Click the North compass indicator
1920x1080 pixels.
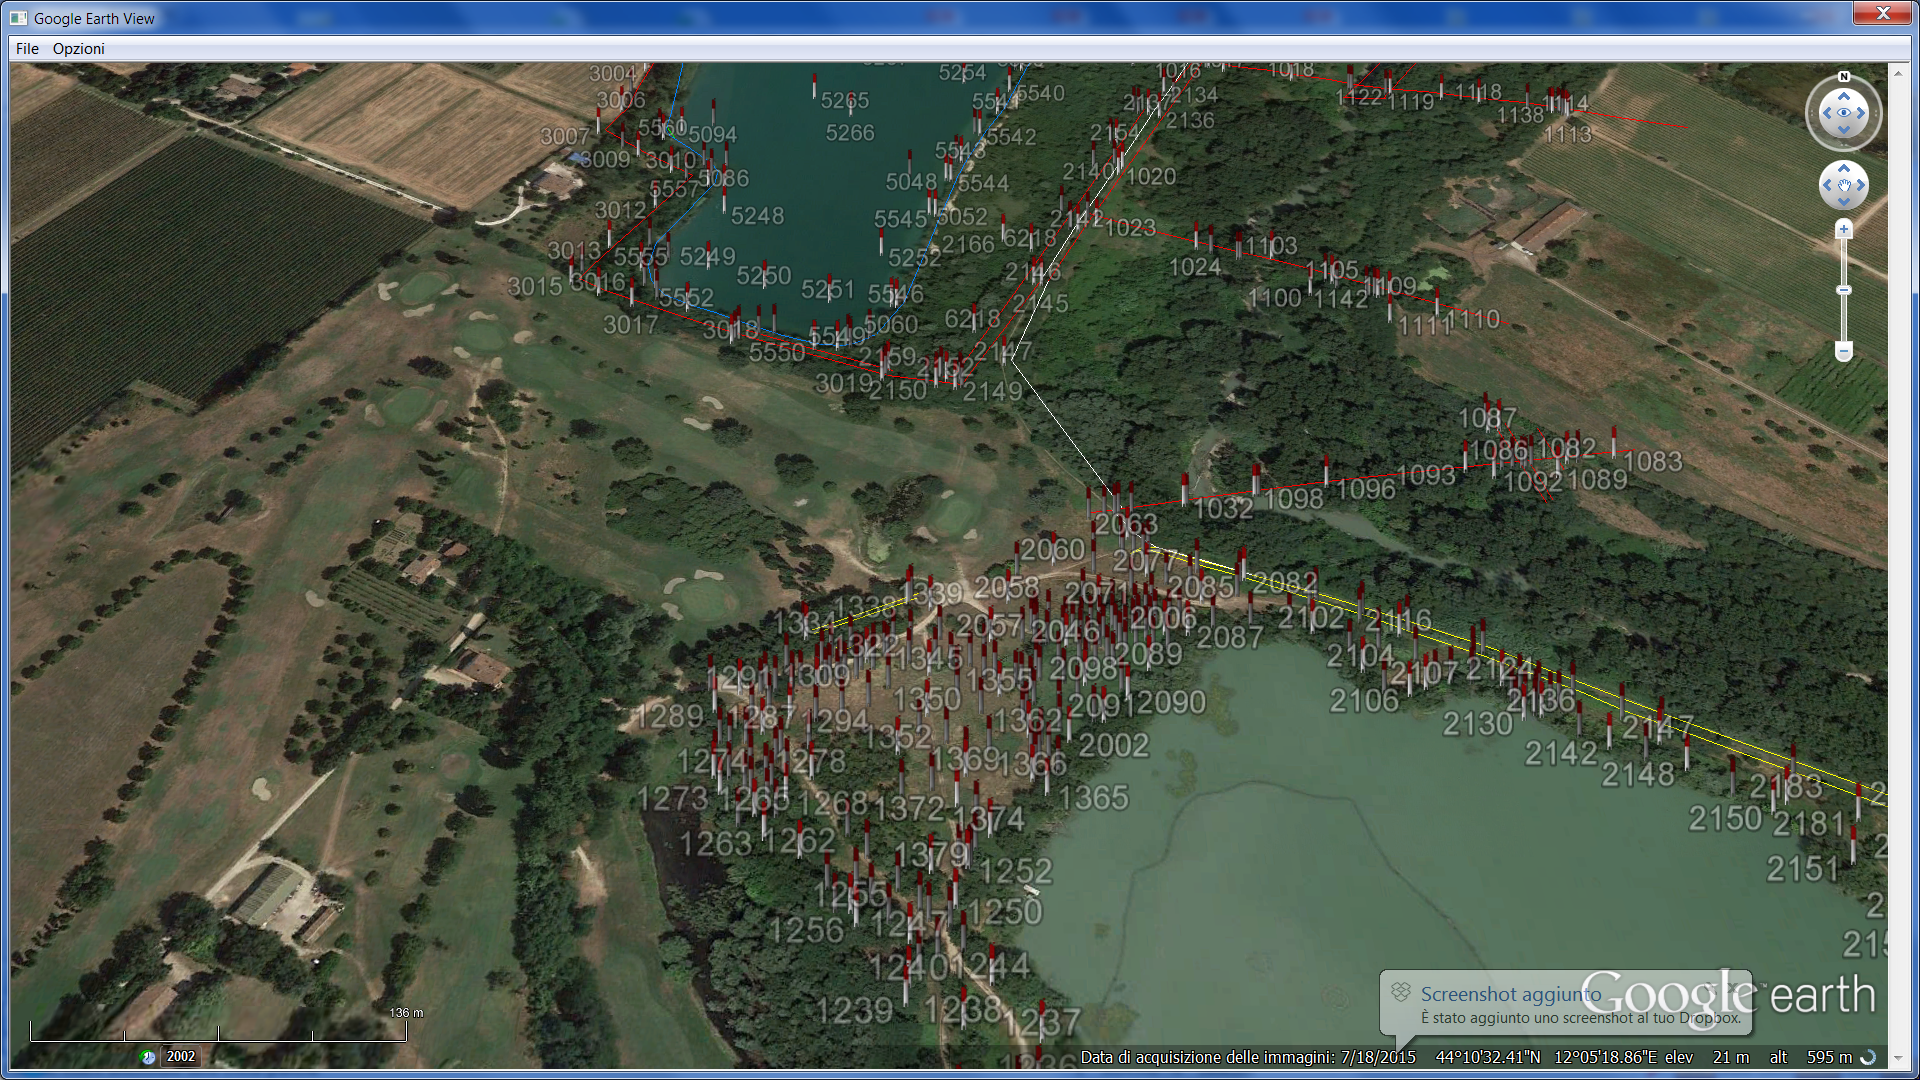(x=1844, y=77)
